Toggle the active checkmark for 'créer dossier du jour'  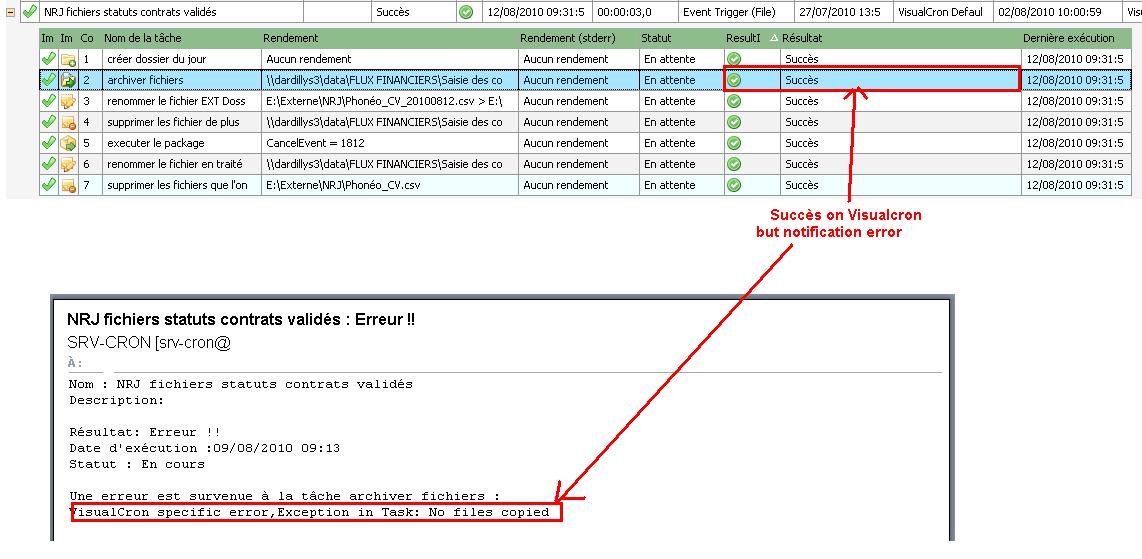[x=48, y=59]
